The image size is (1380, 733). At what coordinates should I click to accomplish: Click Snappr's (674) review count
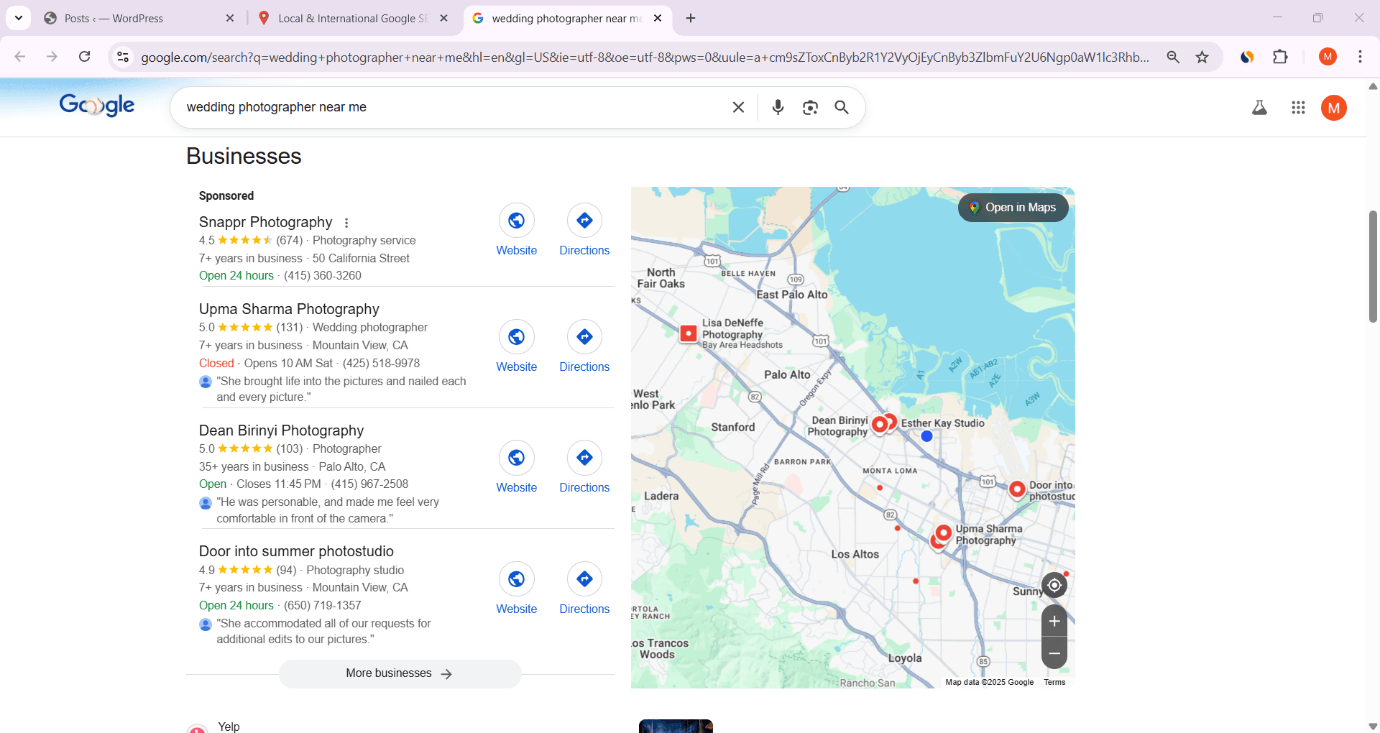(290, 240)
